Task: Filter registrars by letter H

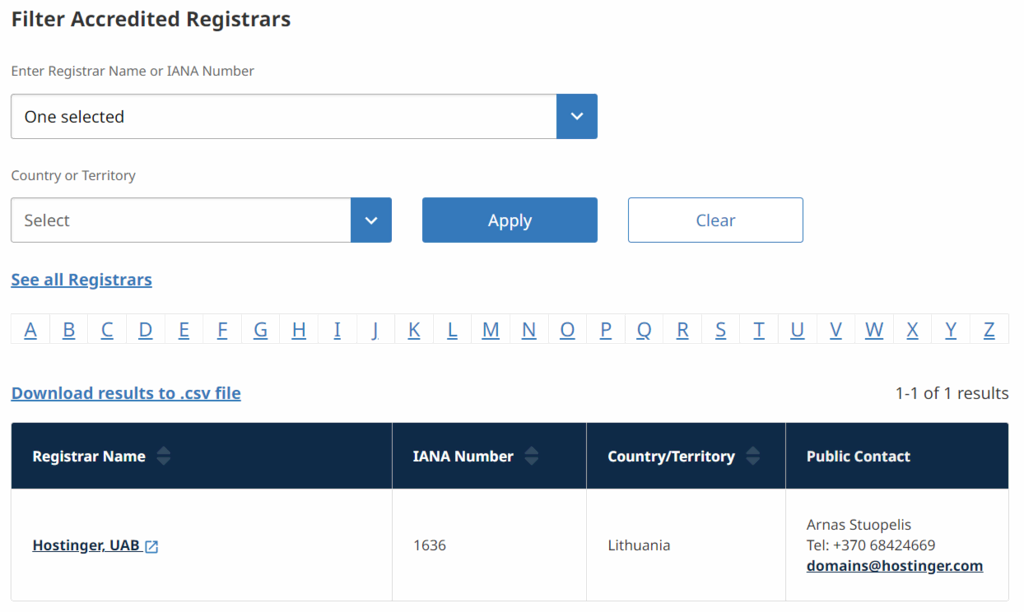Action: coord(299,330)
